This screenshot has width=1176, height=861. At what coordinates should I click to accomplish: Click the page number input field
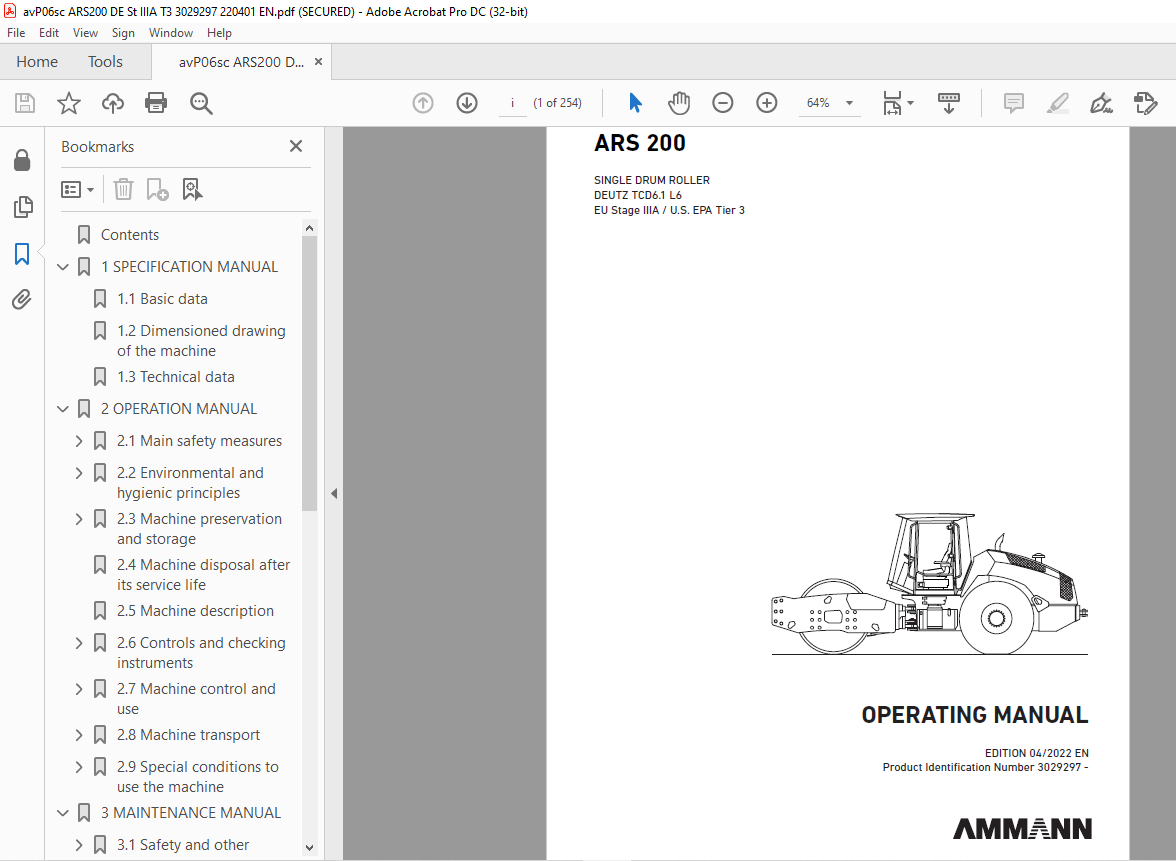(x=513, y=103)
